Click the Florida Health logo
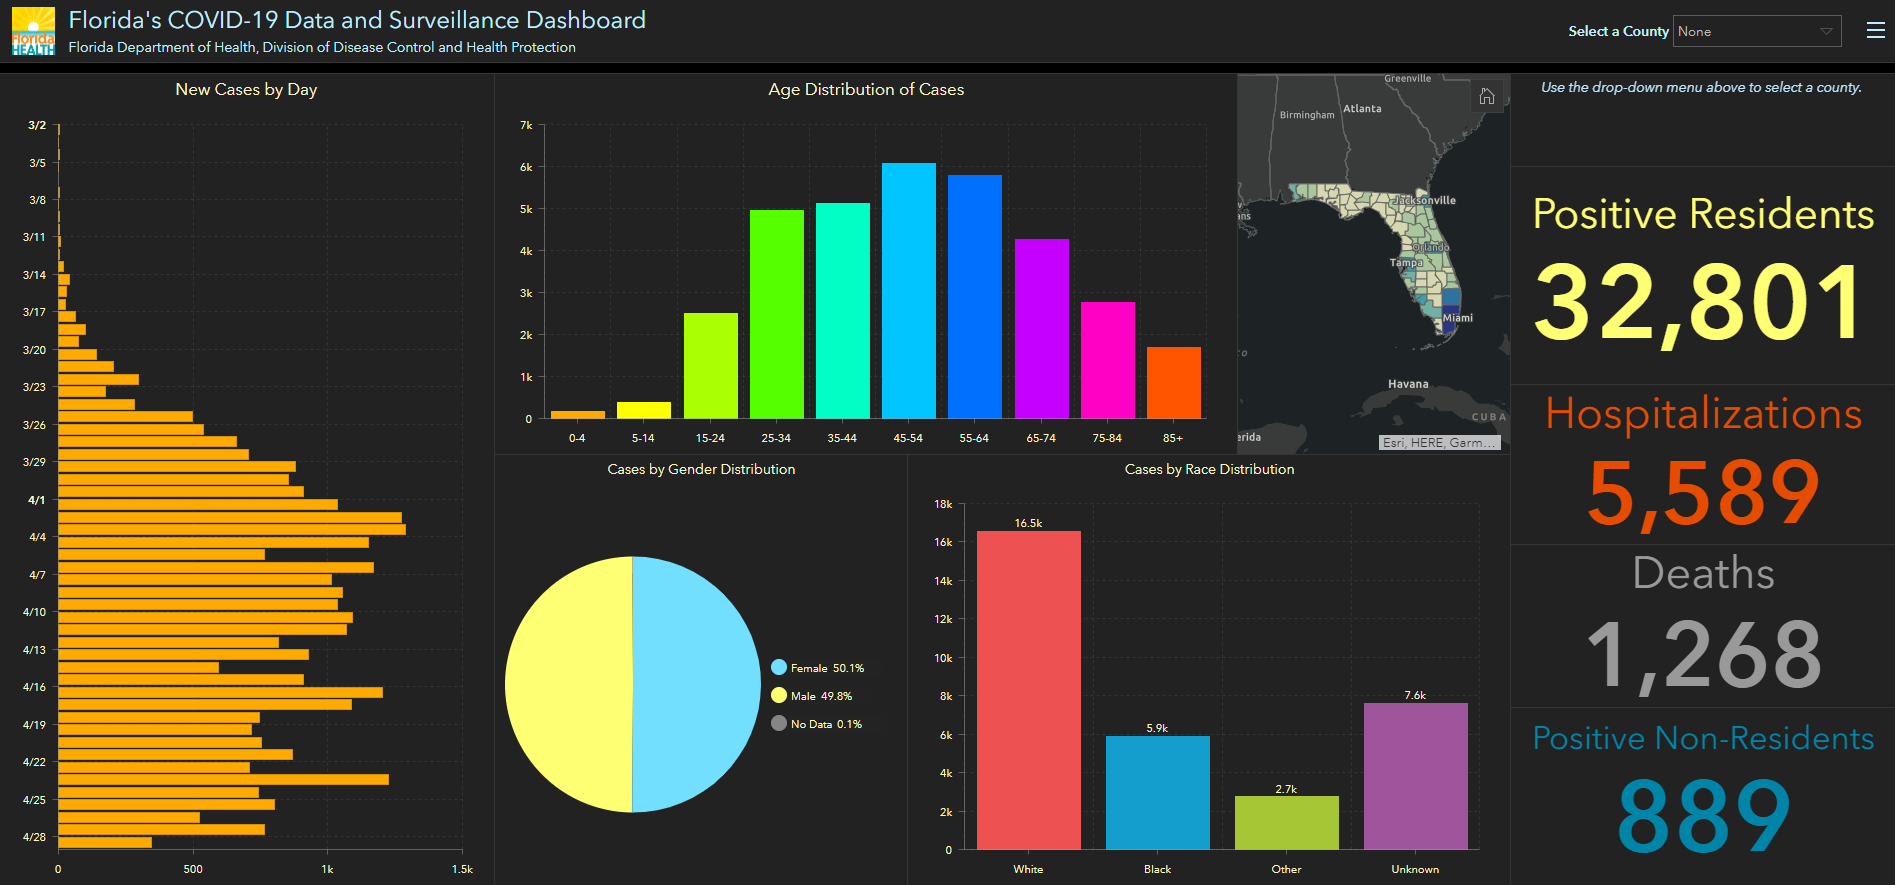 33,31
